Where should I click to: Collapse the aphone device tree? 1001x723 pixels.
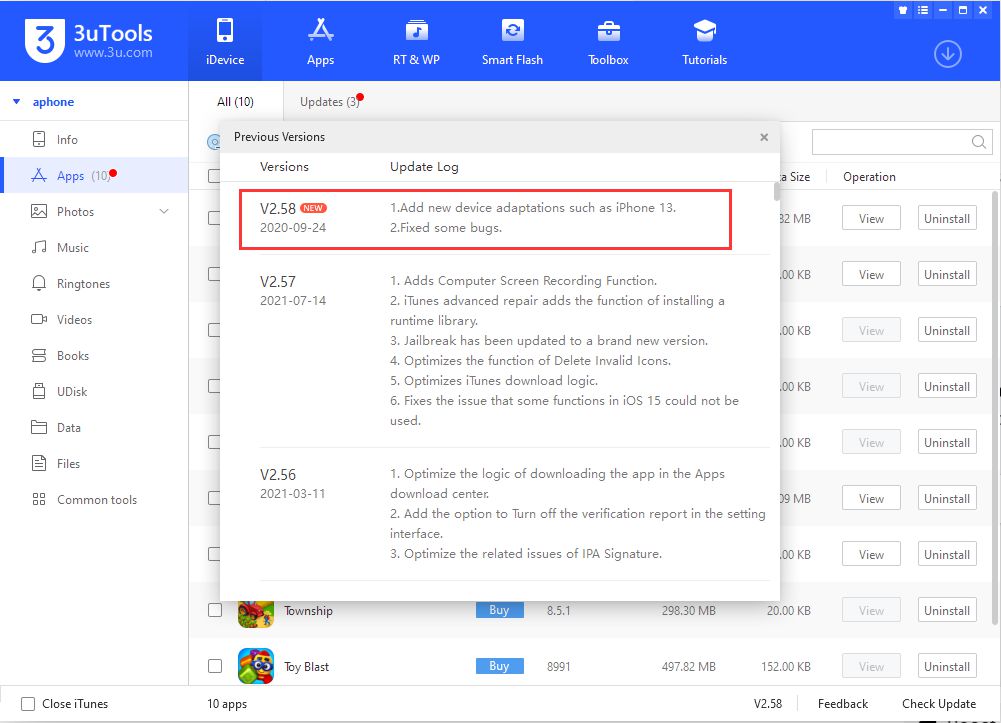[17, 101]
